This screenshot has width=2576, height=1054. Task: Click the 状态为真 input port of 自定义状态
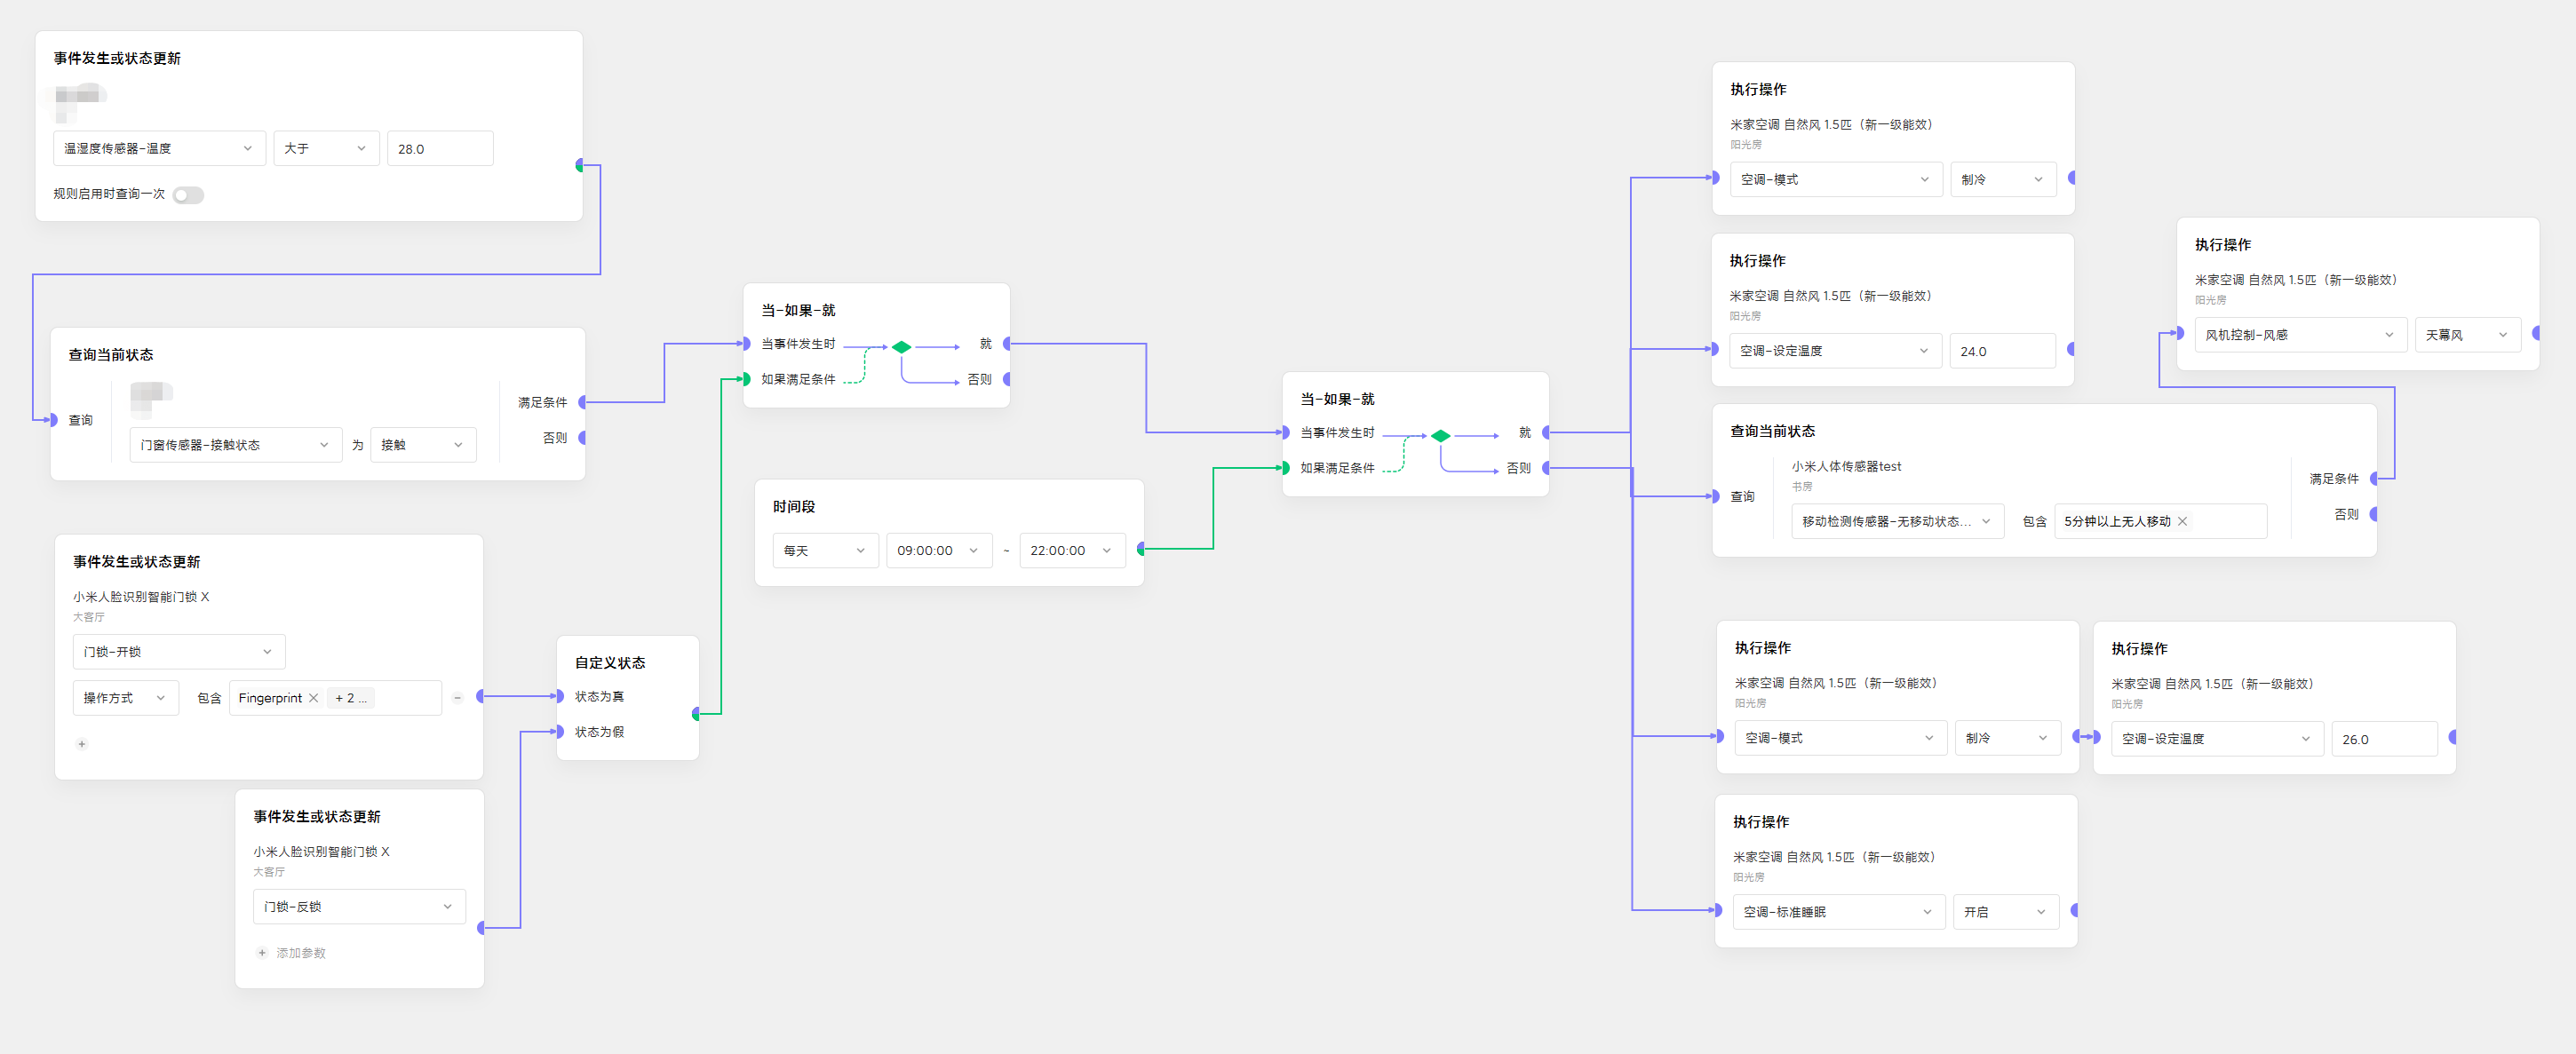[560, 696]
